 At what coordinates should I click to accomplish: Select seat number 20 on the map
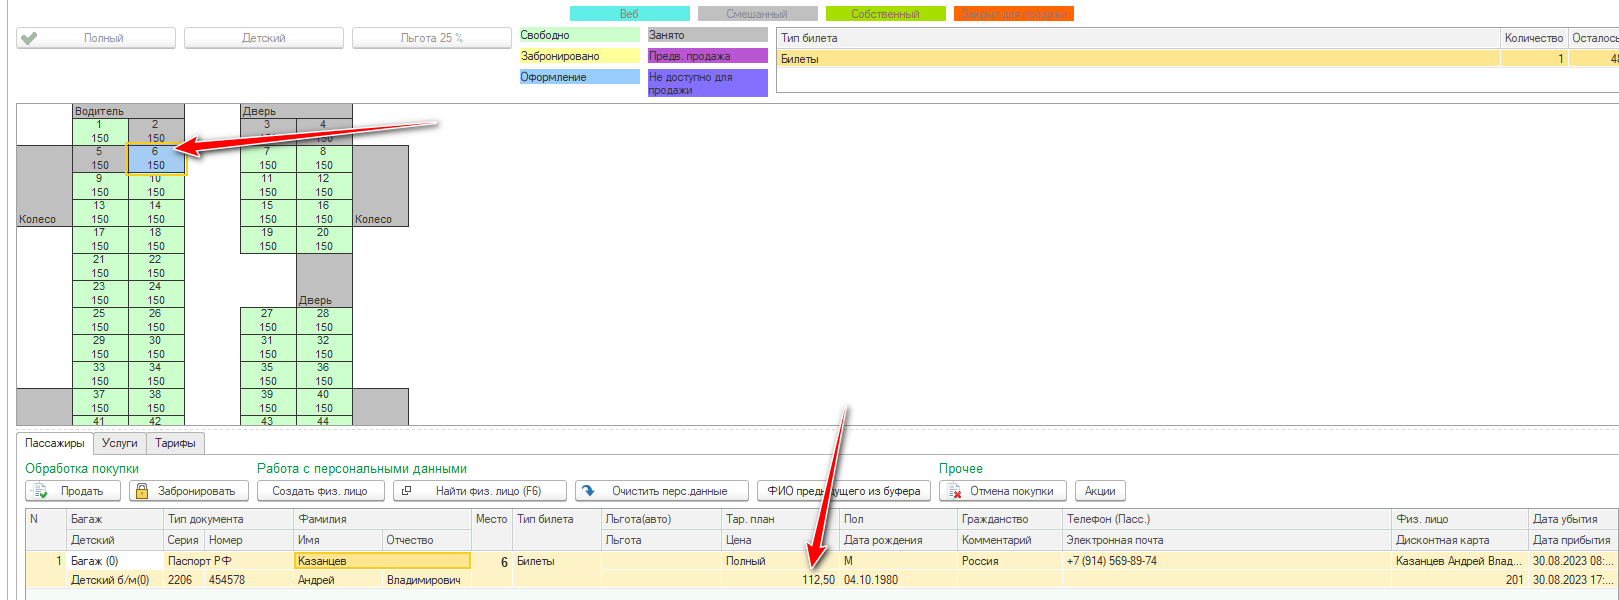tap(324, 240)
